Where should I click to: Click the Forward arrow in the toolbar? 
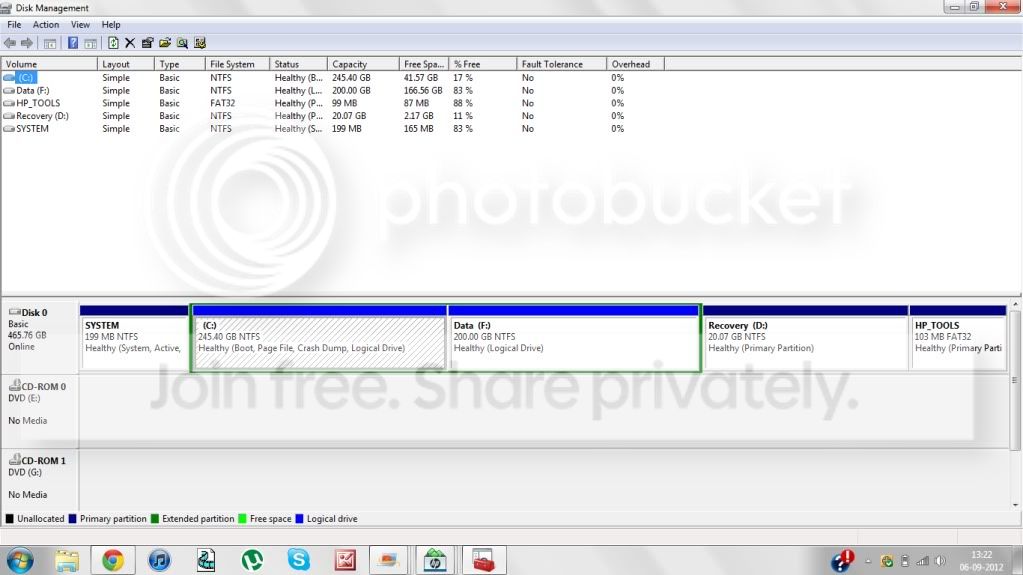pyautogui.click(x=27, y=43)
